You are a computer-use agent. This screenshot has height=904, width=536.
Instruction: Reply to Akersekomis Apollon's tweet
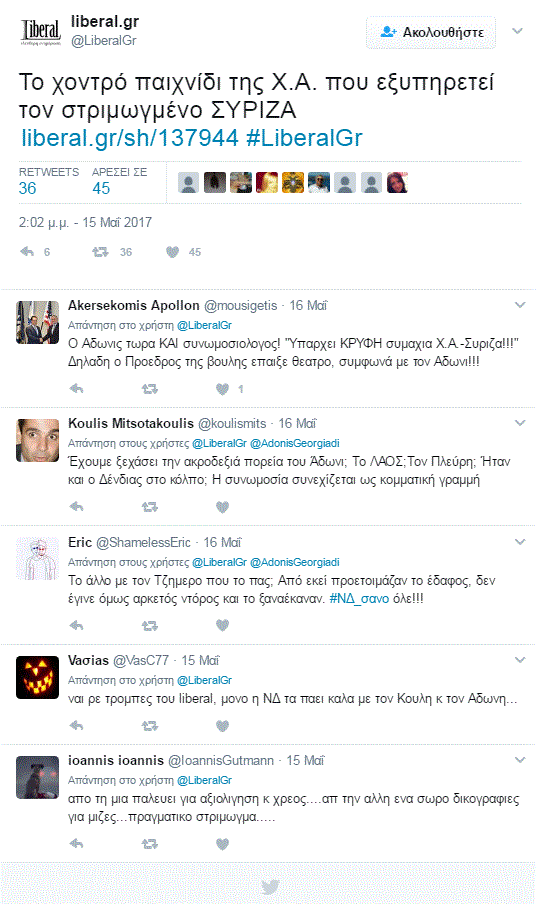click(x=76, y=389)
